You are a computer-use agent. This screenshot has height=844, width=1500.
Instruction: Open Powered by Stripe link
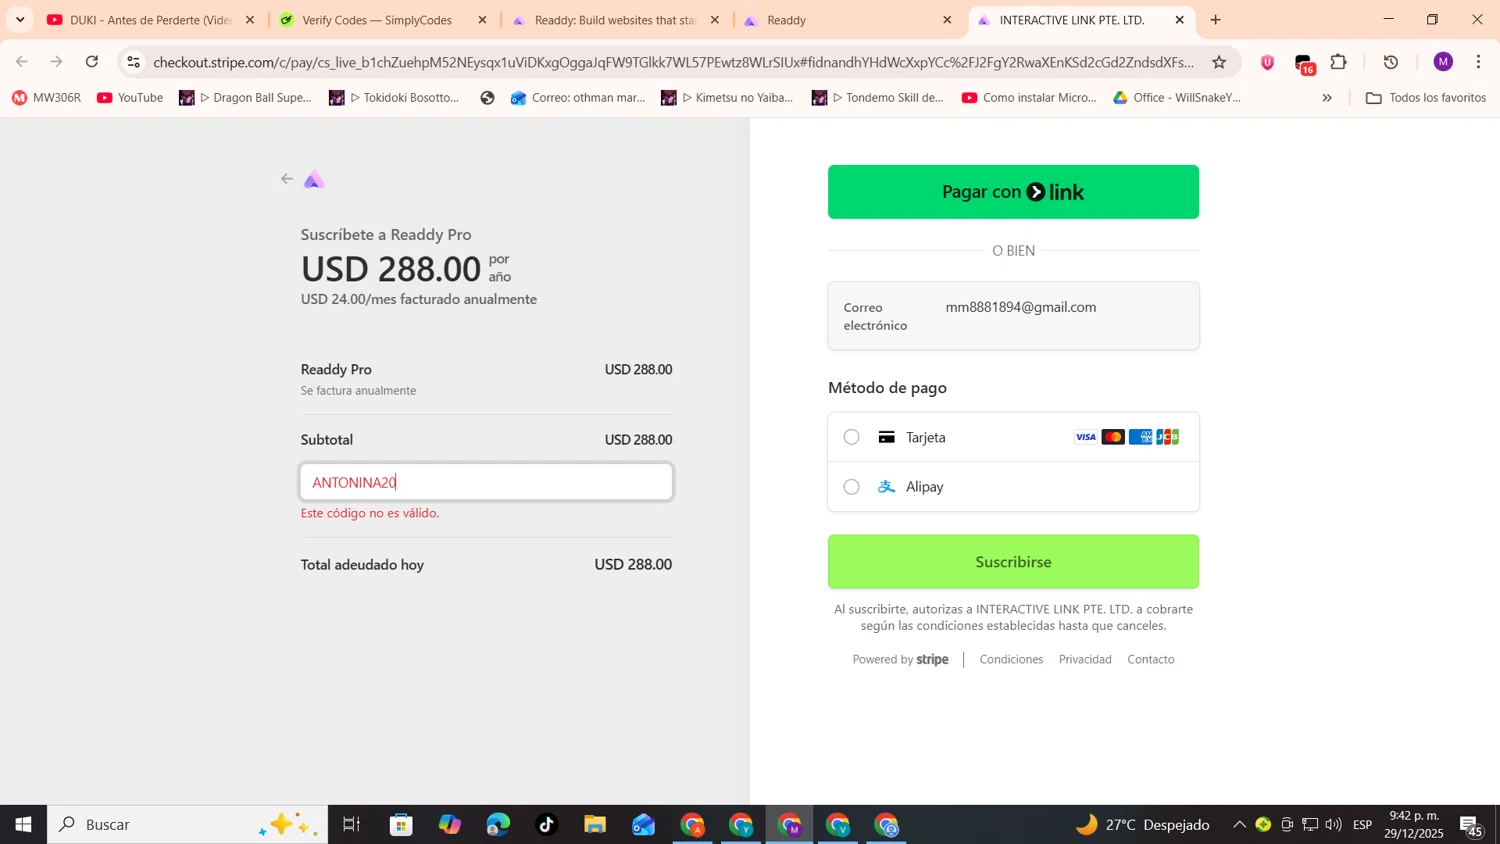tap(900, 659)
